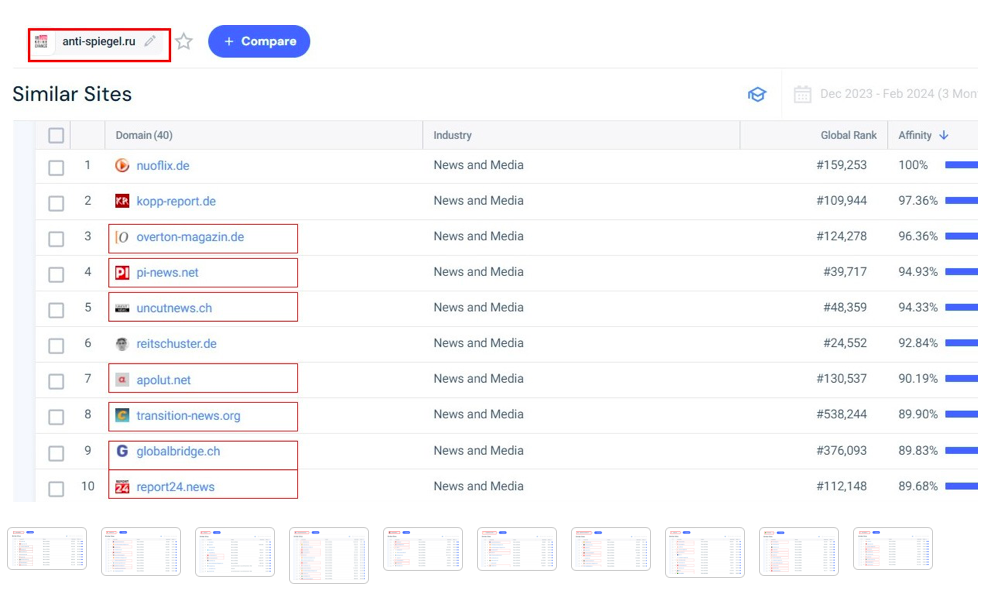Click the kopp-report.de favicon icon
The image size is (1003, 594).
tap(122, 201)
